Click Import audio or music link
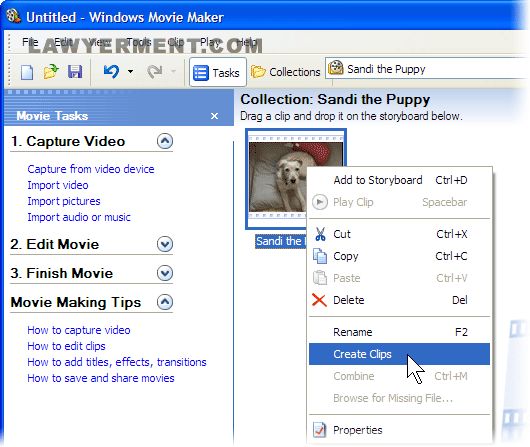The height and width of the screenshot is (447, 530). pos(79,217)
